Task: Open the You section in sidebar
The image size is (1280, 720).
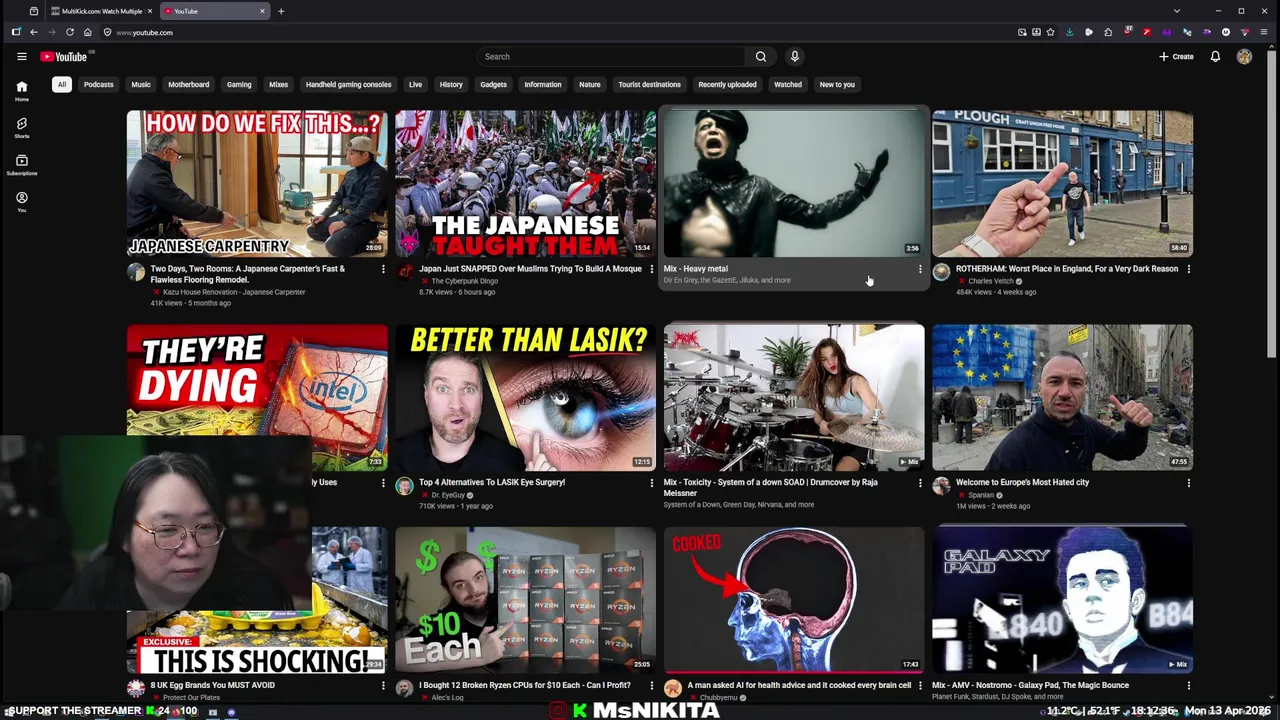Action: [x=21, y=201]
